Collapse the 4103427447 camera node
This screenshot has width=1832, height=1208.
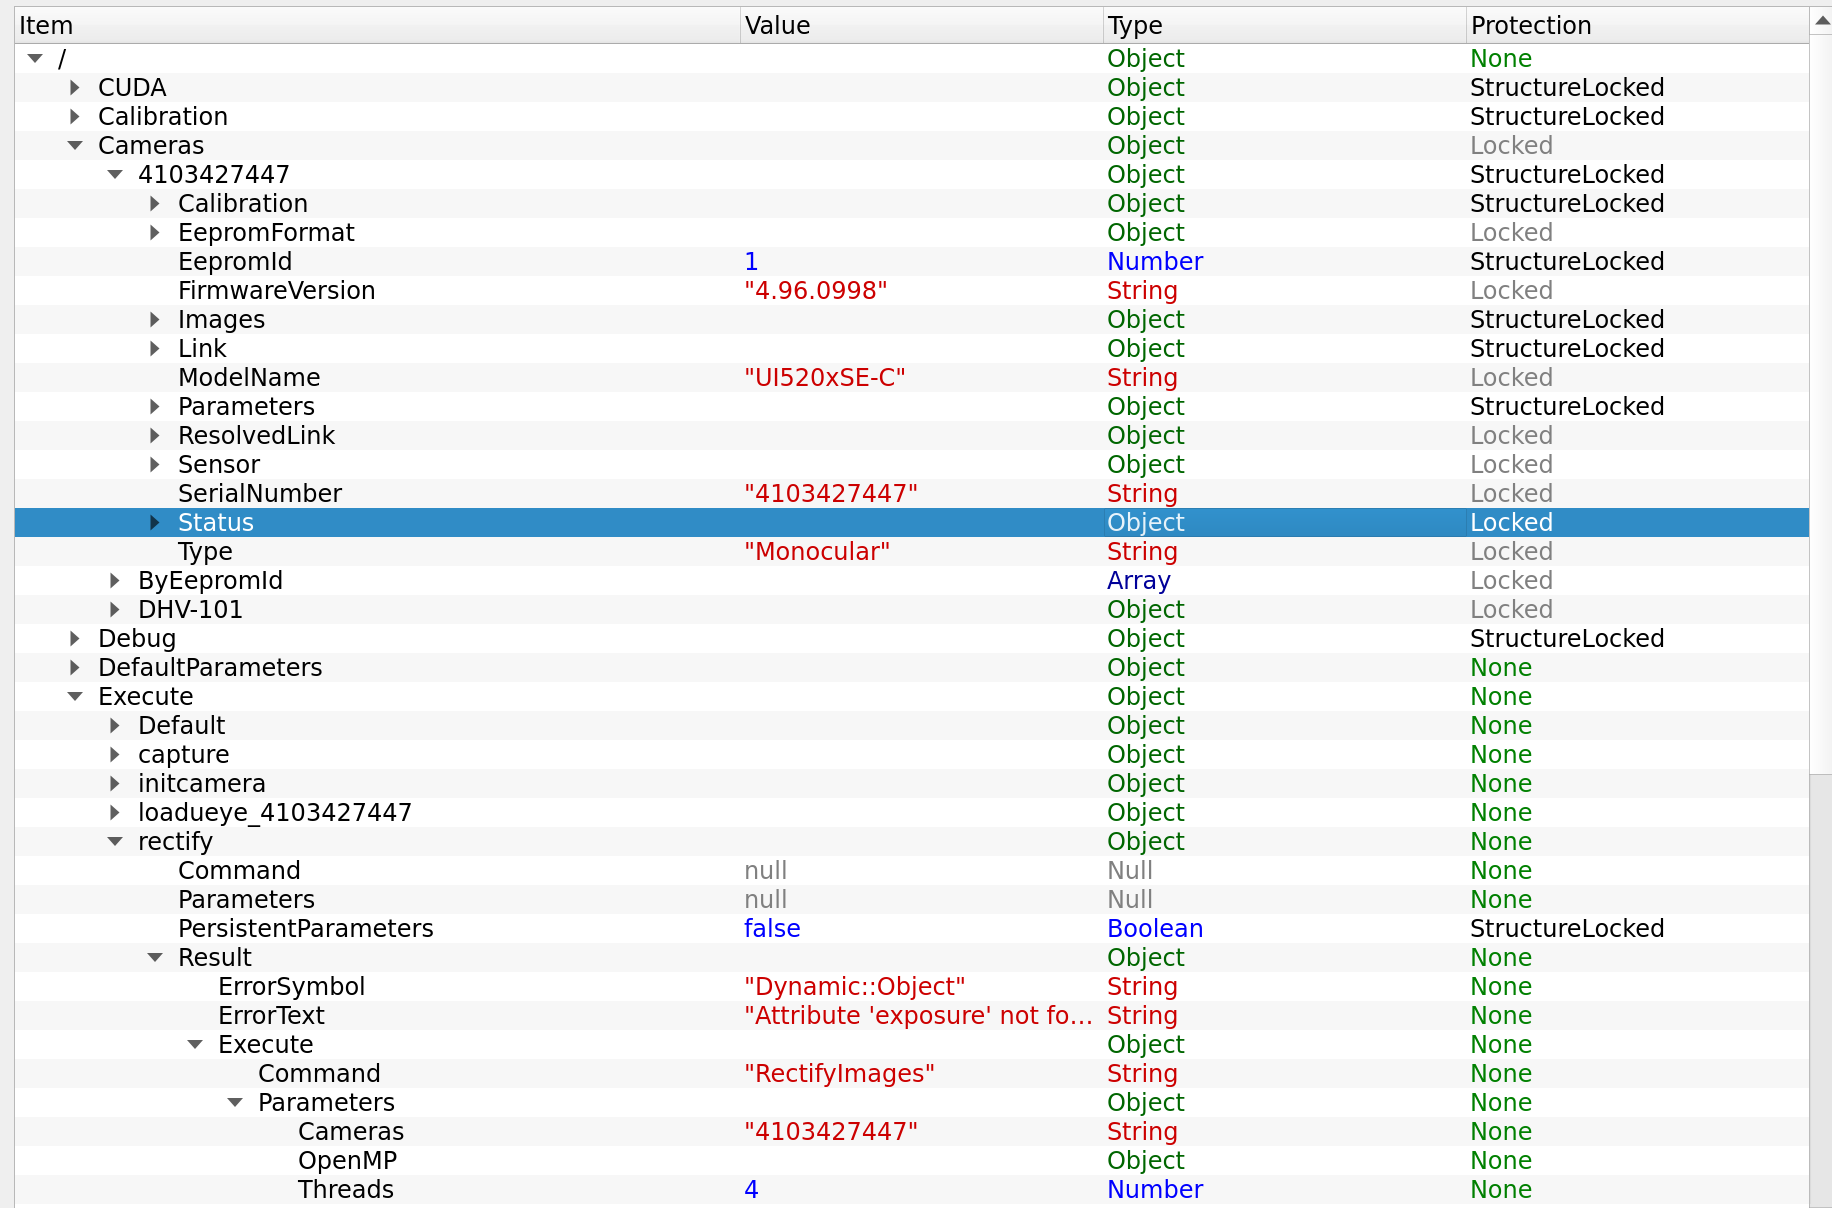pyautogui.click(x=115, y=175)
